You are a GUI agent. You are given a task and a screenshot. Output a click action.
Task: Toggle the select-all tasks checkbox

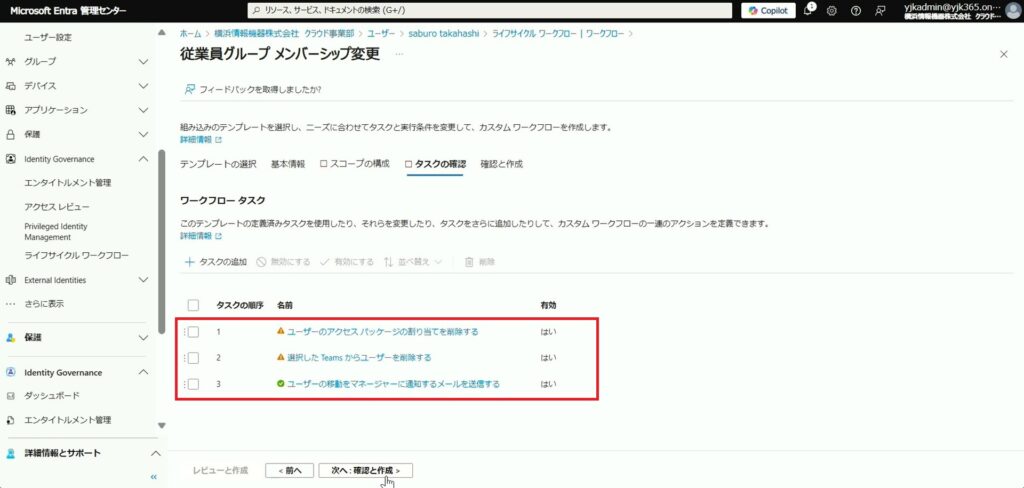click(x=193, y=305)
